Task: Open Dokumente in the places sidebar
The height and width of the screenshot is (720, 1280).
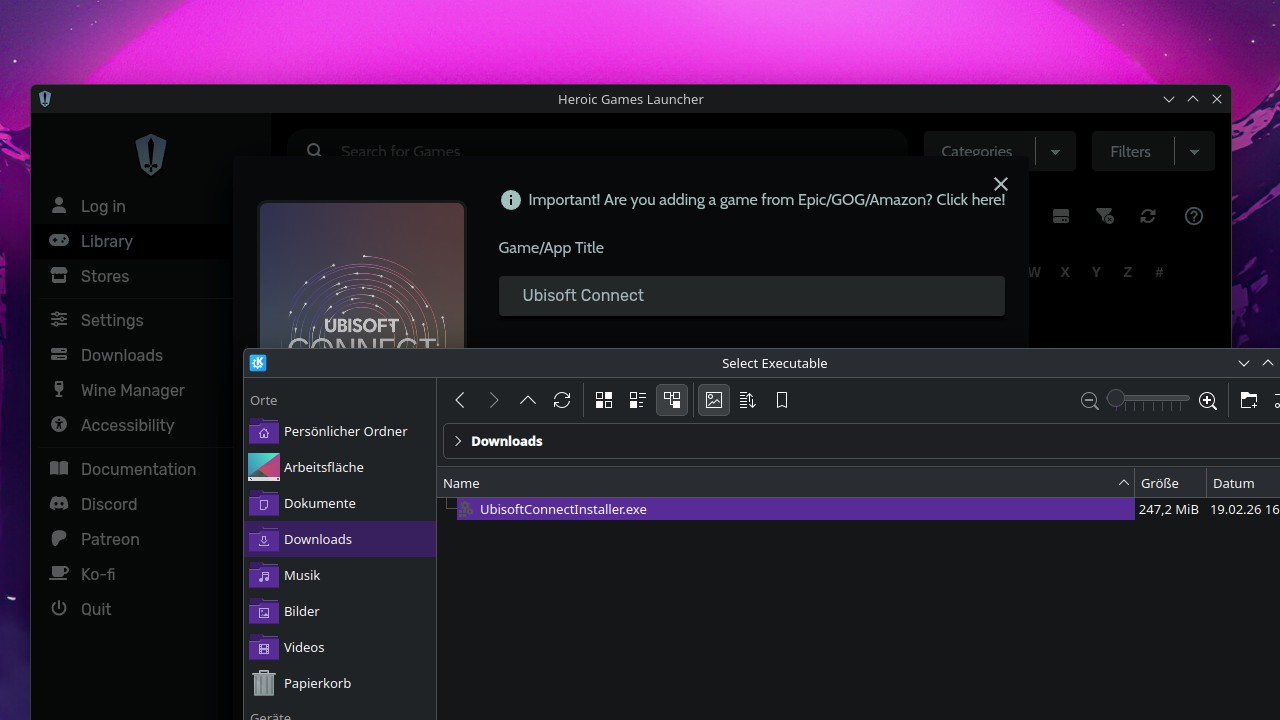Action: tap(319, 503)
